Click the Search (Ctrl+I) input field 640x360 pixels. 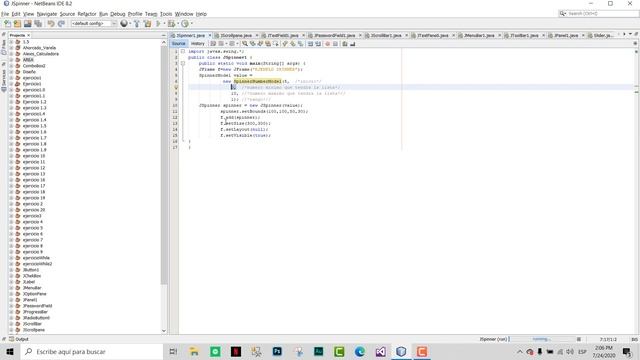click(598, 13)
